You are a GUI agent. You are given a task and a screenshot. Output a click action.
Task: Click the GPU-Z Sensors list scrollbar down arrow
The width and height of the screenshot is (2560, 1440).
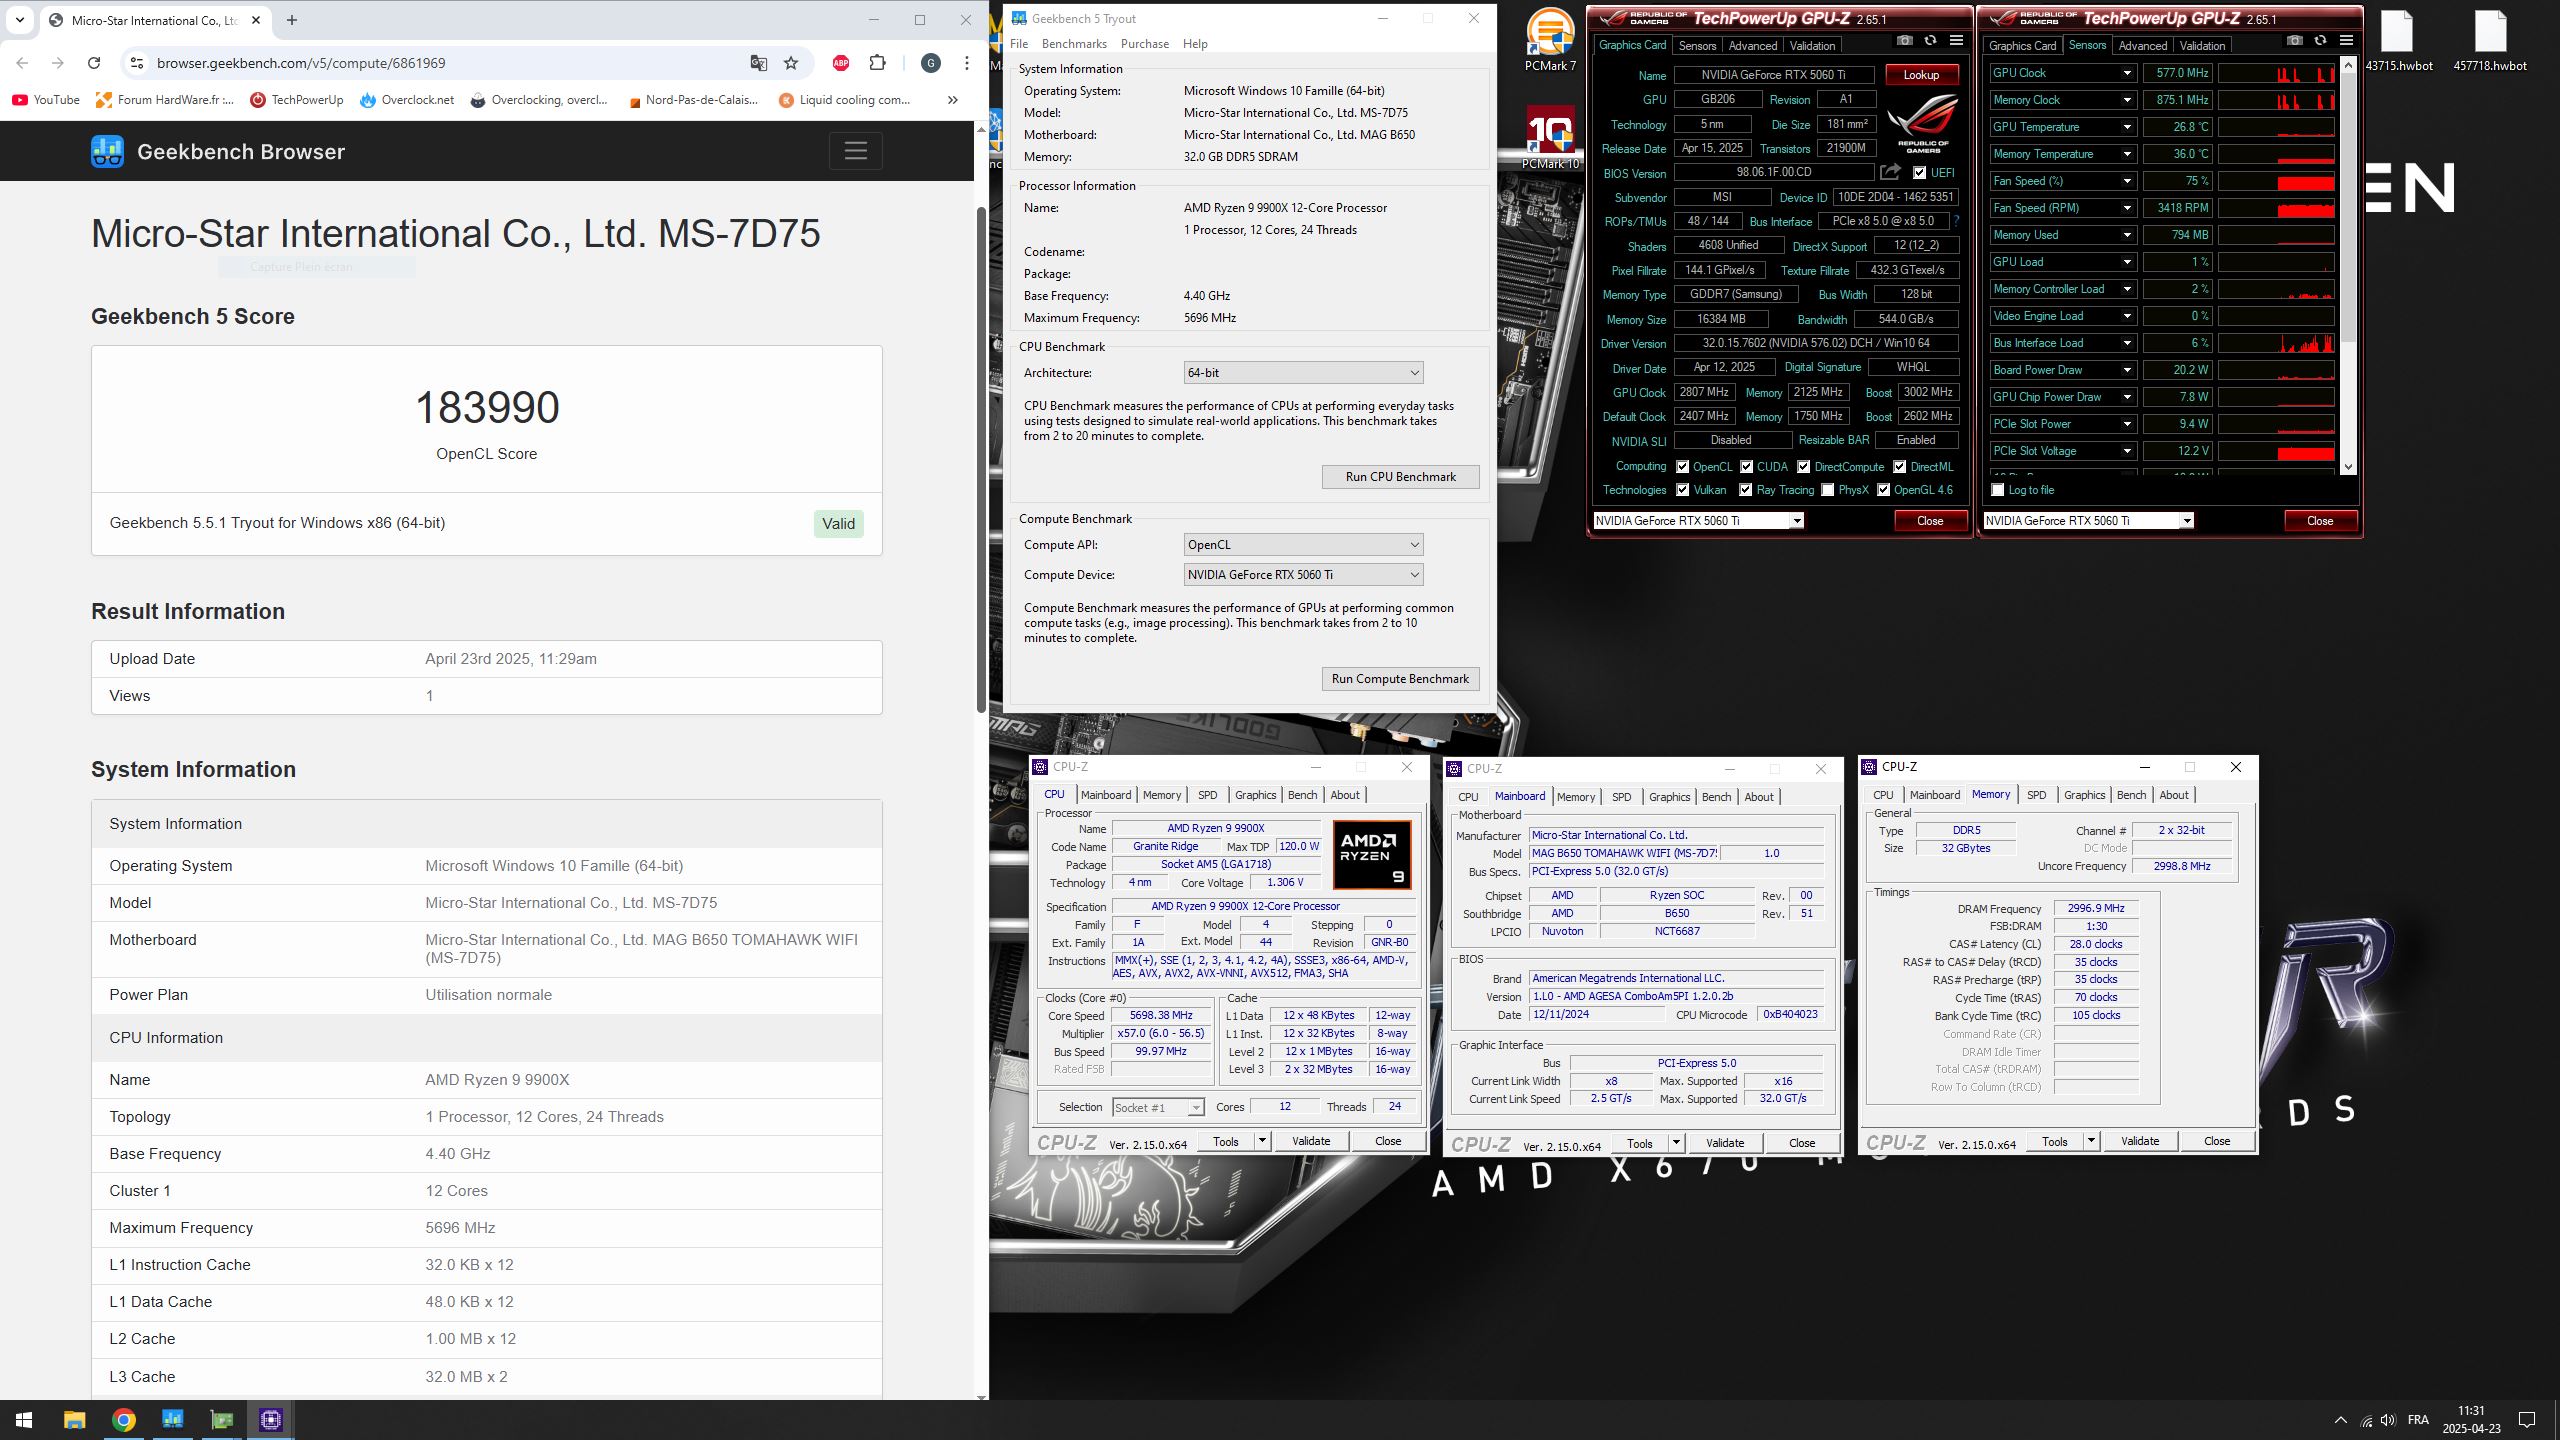pos(2349,467)
